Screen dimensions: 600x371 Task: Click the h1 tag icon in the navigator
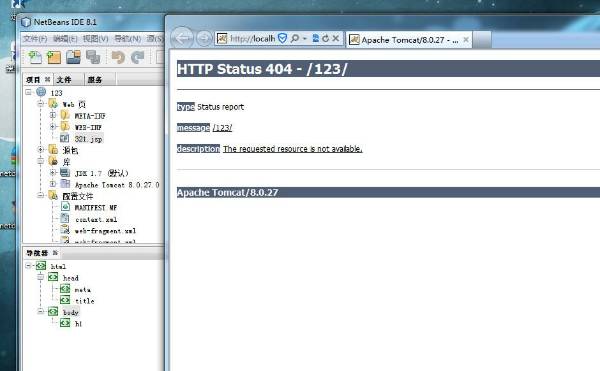click(x=65, y=323)
